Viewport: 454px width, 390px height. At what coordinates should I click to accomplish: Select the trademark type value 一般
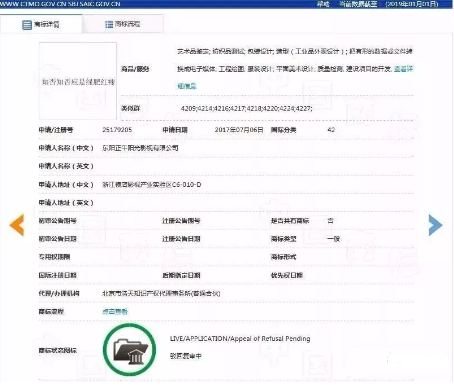pos(333,239)
